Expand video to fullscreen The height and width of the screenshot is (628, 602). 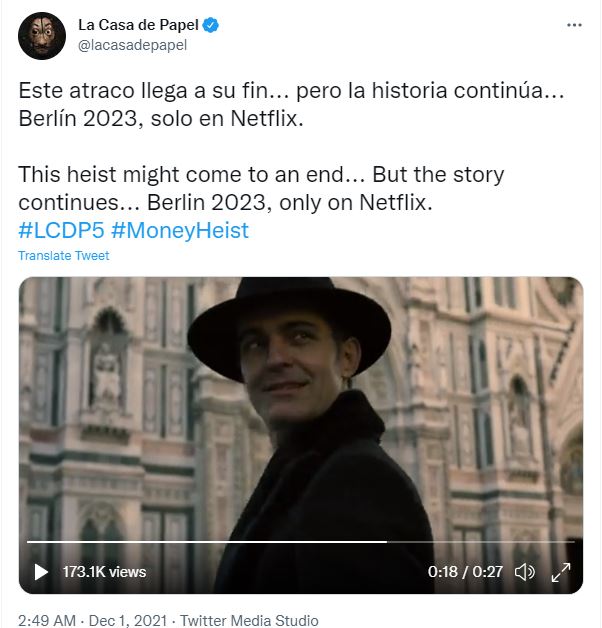(561, 572)
